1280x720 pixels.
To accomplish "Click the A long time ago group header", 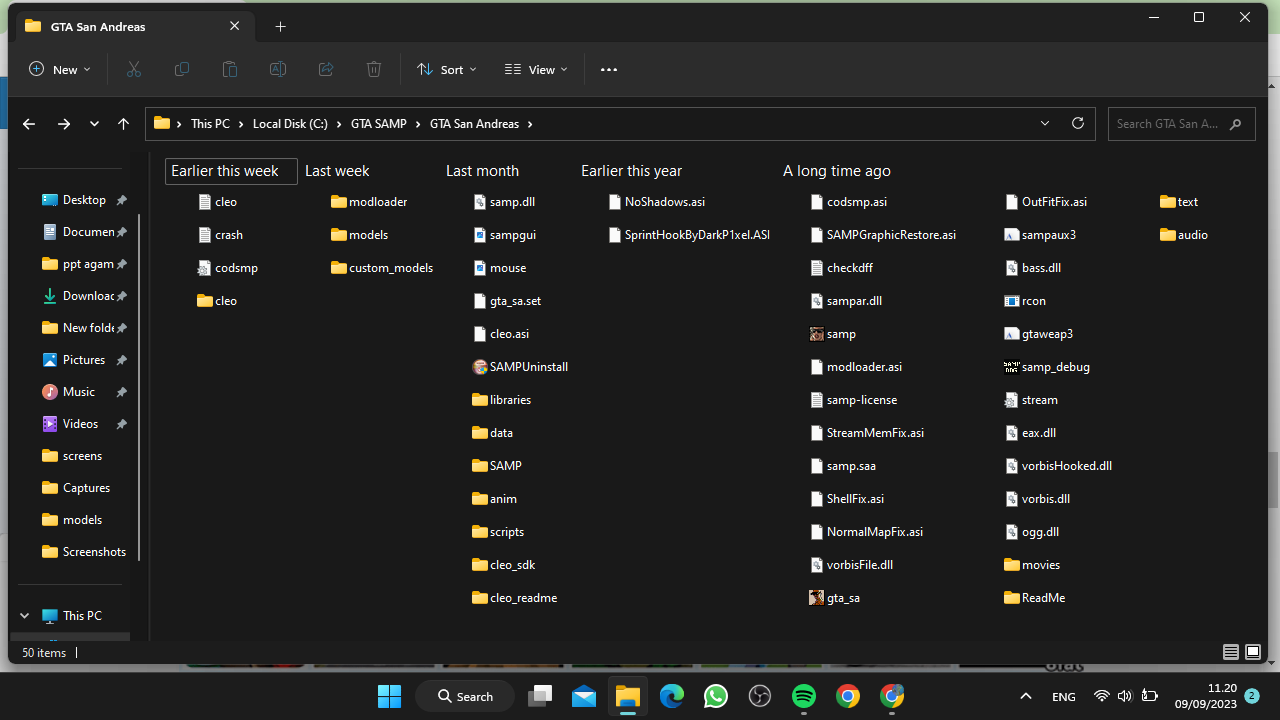I will (836, 171).
